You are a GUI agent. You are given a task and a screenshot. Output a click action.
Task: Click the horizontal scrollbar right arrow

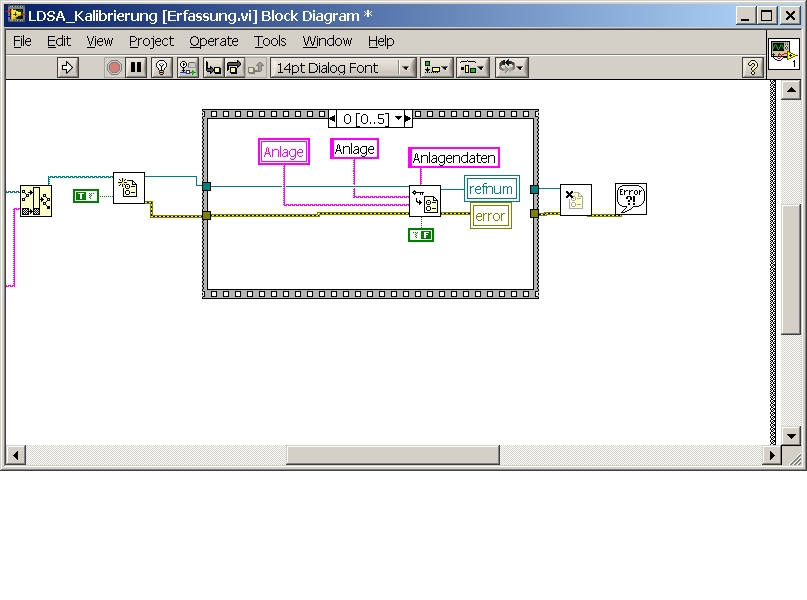point(771,455)
